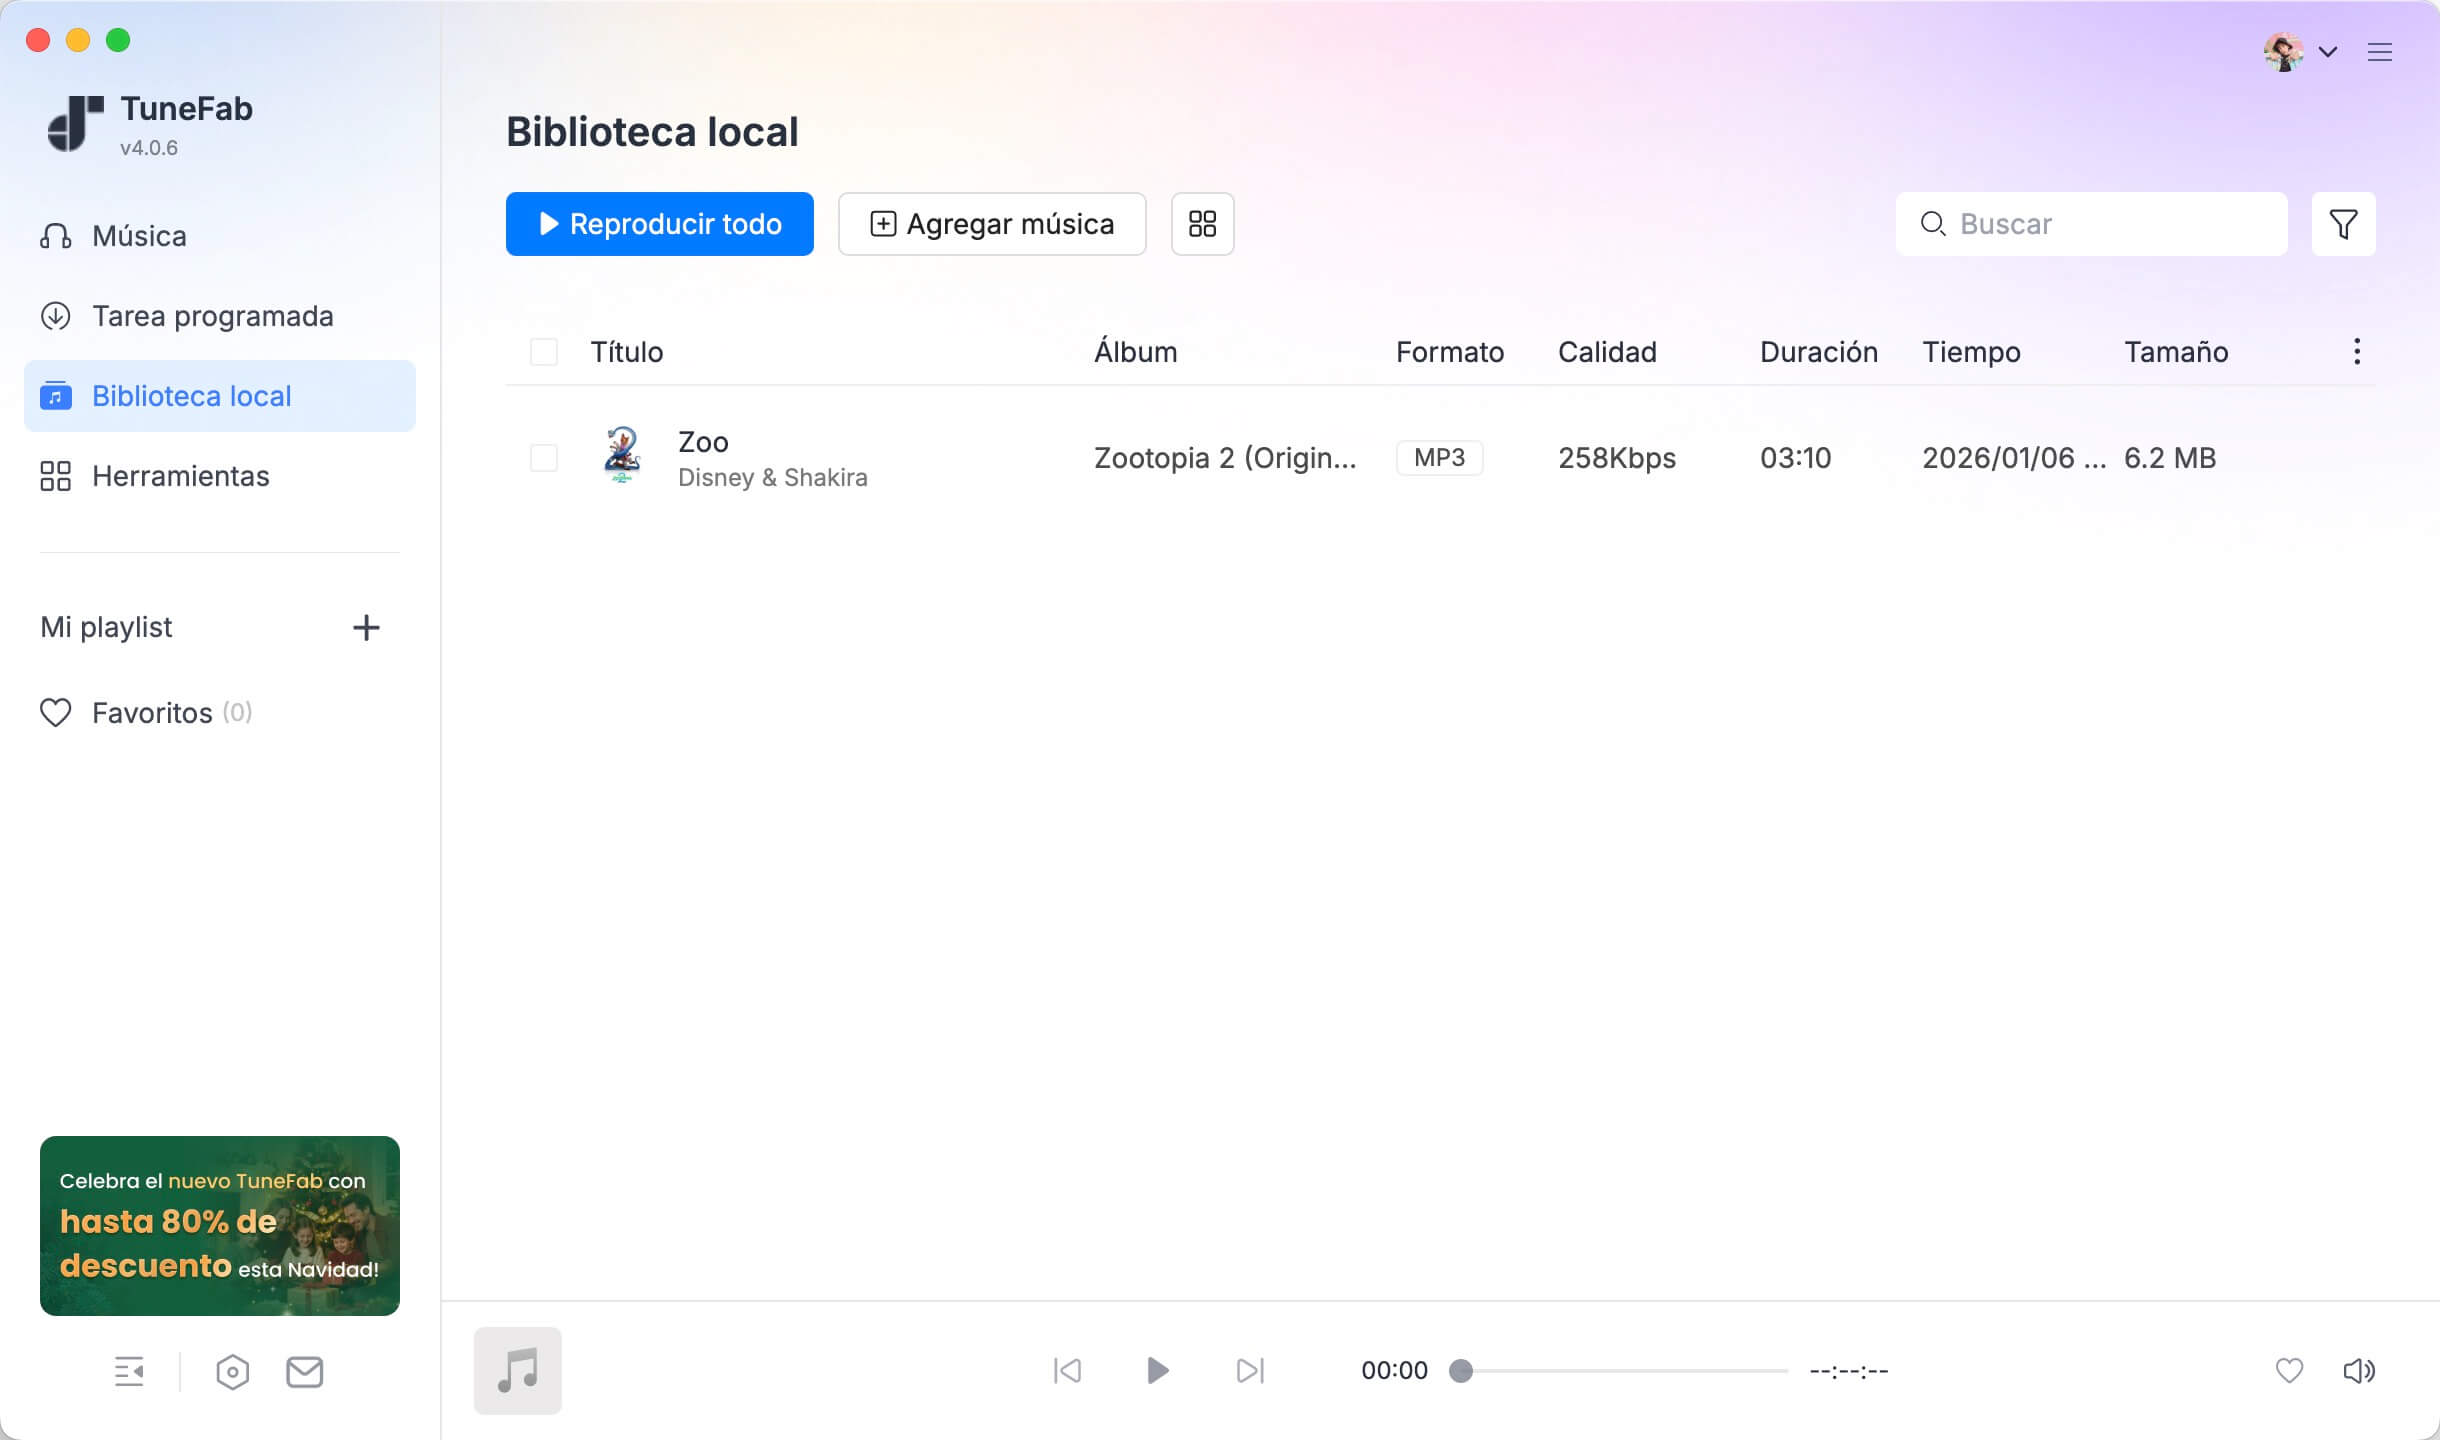
Task: Check the Zoo song checkbox
Action: click(544, 458)
